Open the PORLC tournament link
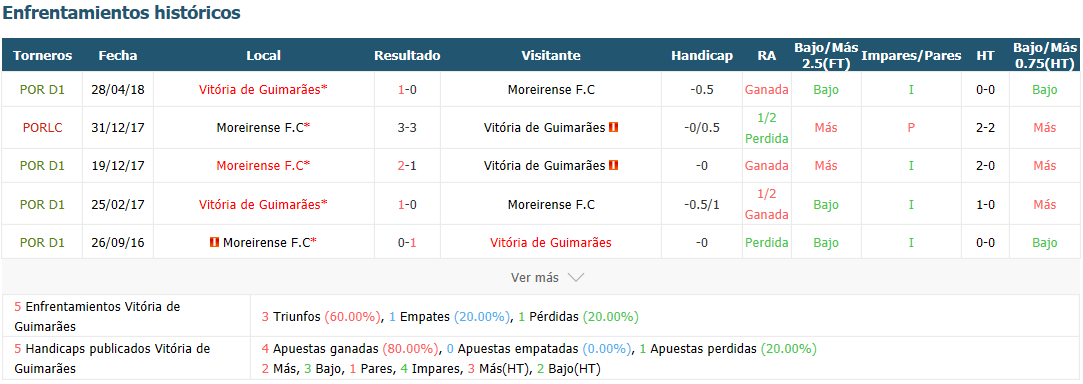Screen dimensions: 1083x384 click(x=42, y=128)
